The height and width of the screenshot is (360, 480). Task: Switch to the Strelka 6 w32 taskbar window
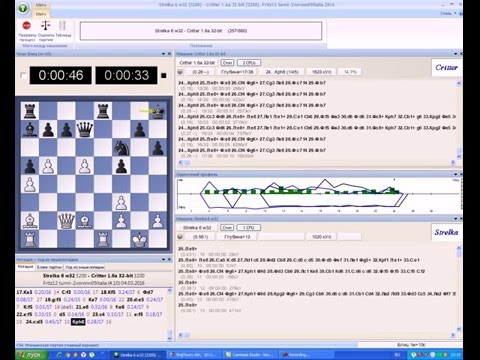tap(138, 355)
